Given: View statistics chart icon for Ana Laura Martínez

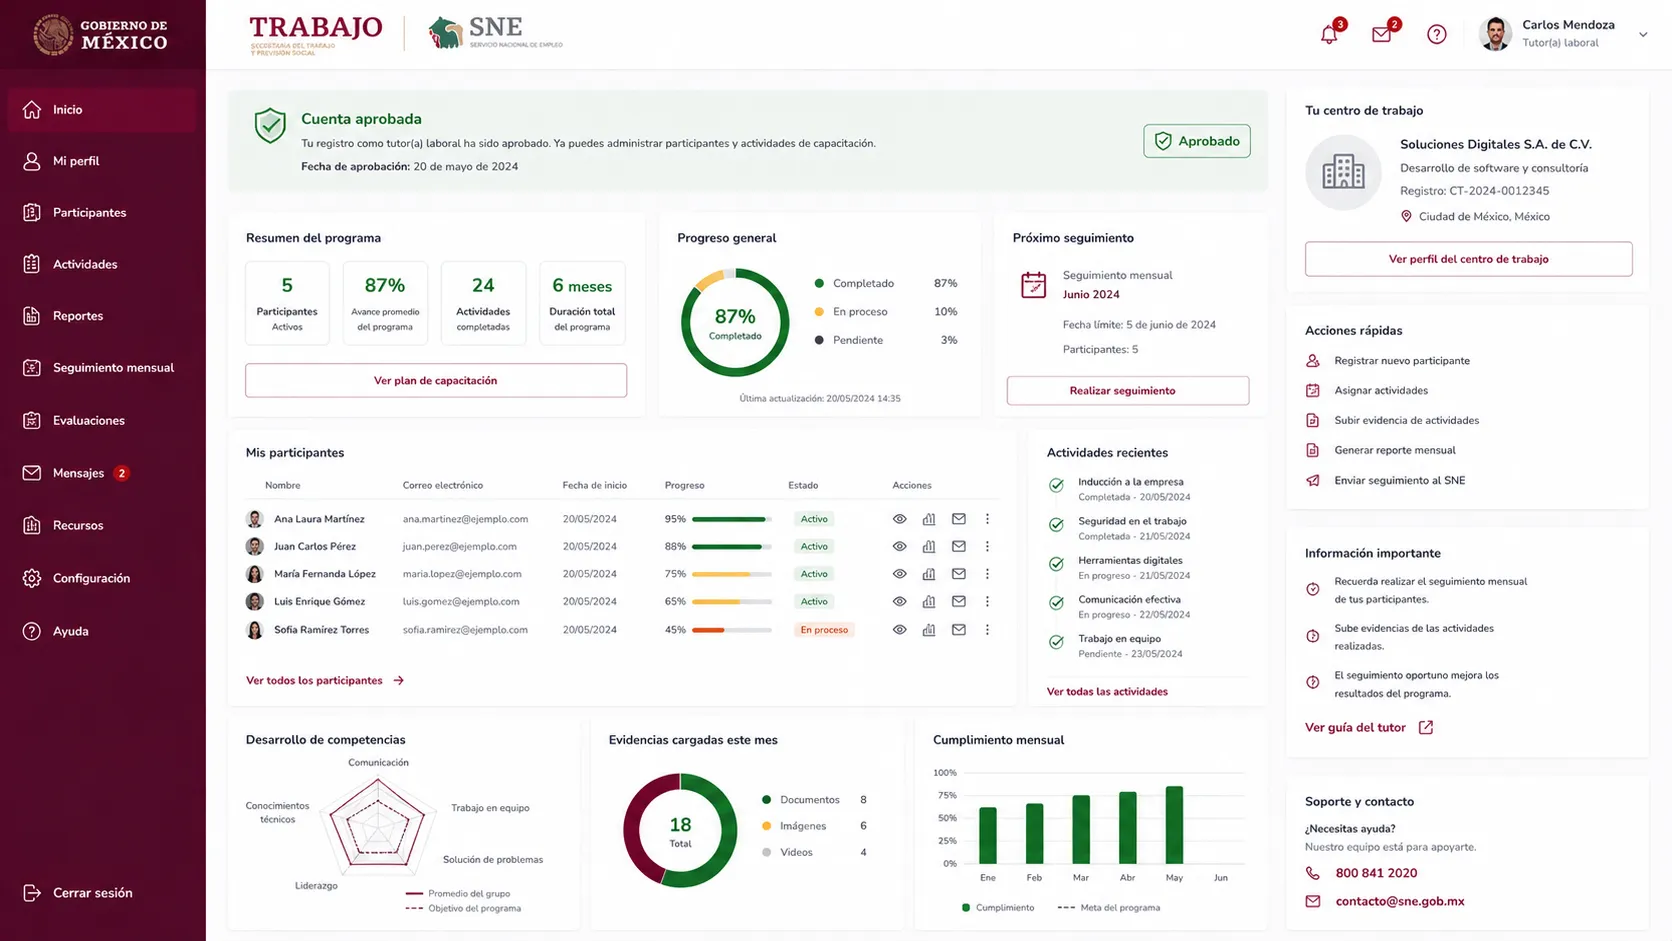Looking at the screenshot, I should tap(929, 519).
